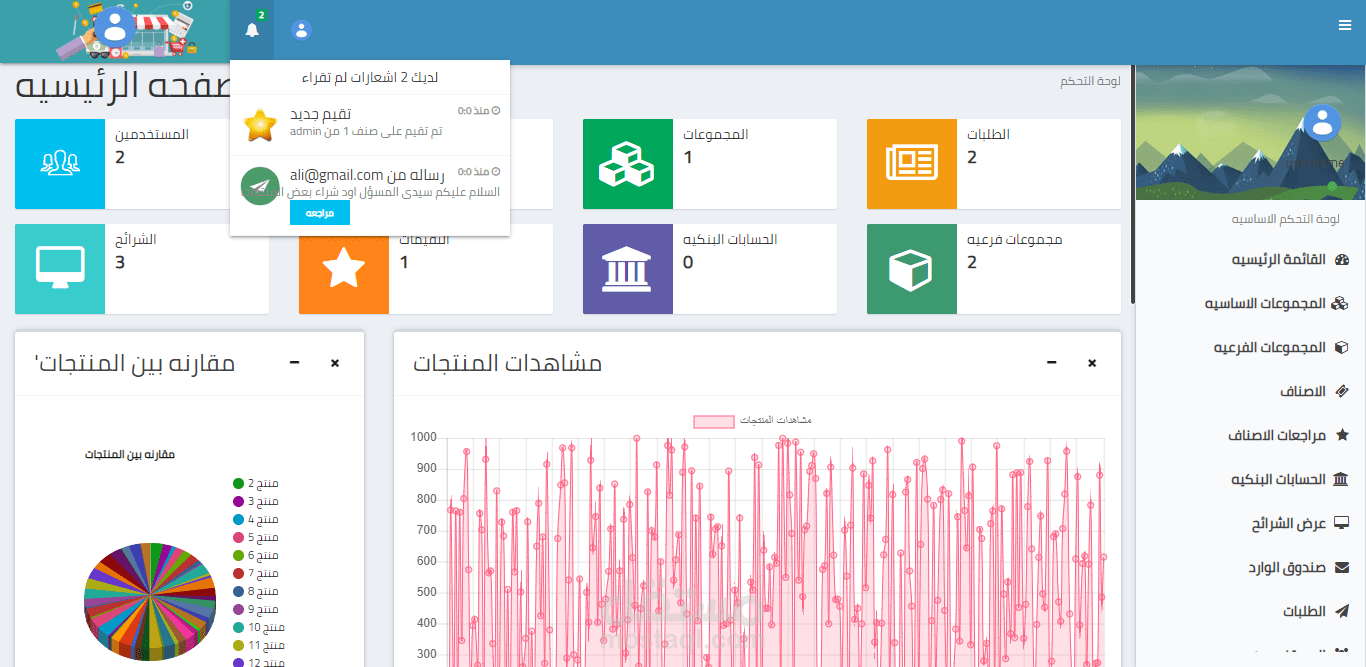This screenshot has height=667, width=1366.
Task: Open the hamburger menu at top right
Action: (x=1344, y=24)
